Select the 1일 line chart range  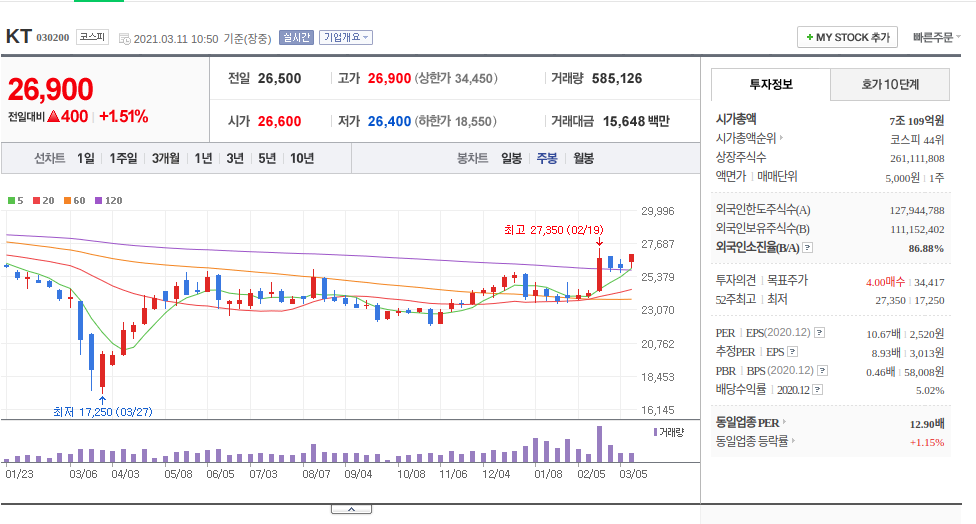coord(86,159)
